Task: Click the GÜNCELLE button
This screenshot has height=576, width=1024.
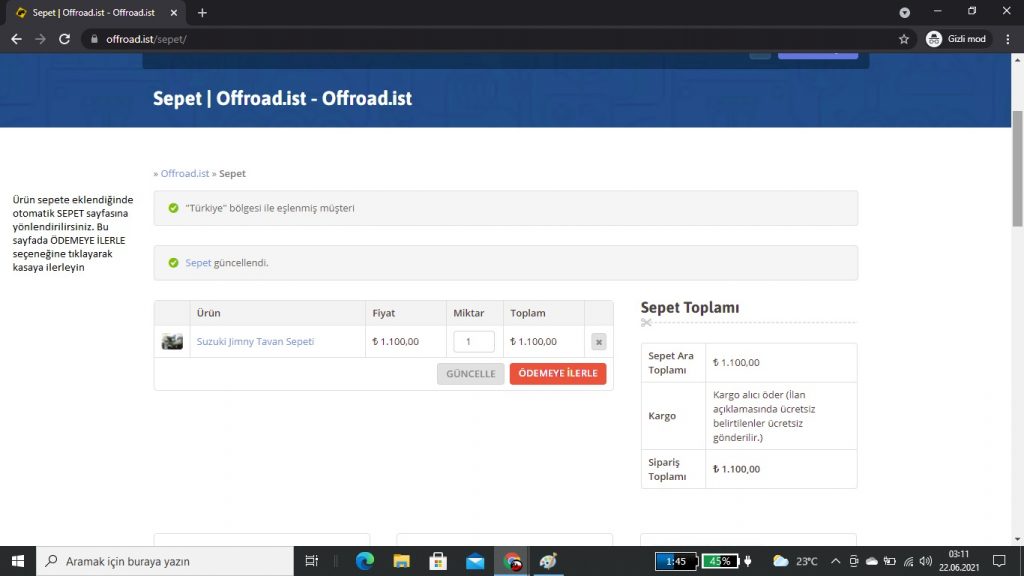Action: tap(470, 374)
